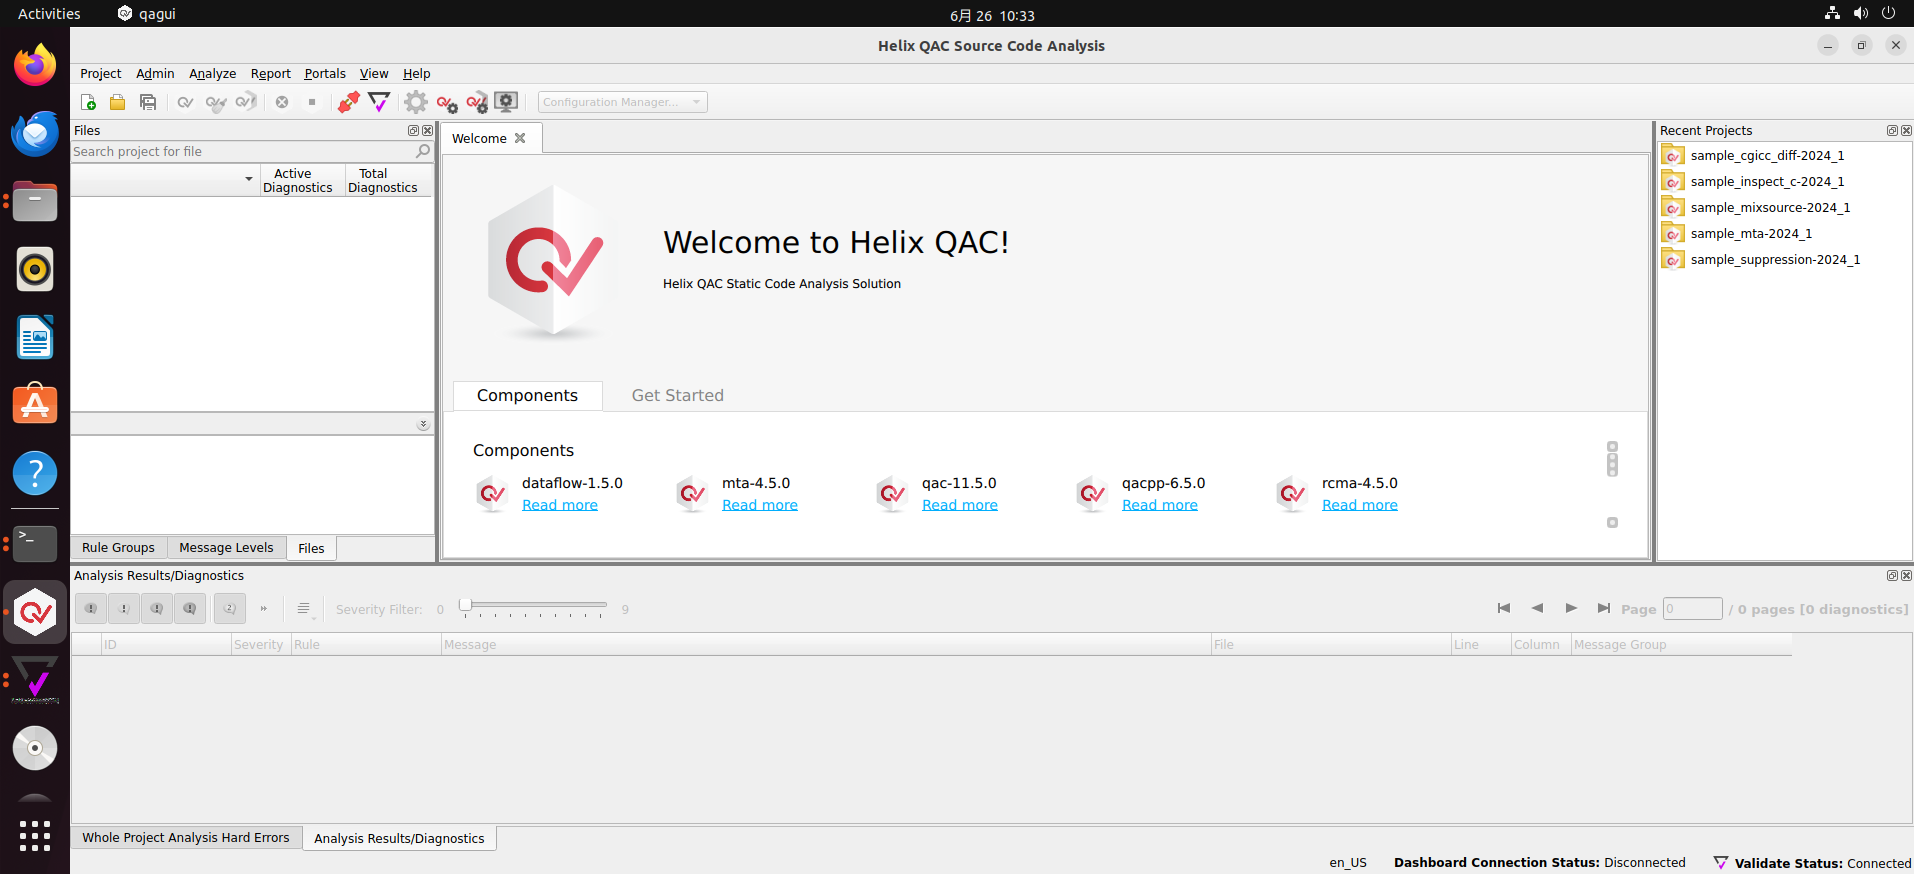Viewport: 1914px width, 874px height.
Task: Open Helix QAC from the Ubuntu dock
Action: [x=35, y=612]
